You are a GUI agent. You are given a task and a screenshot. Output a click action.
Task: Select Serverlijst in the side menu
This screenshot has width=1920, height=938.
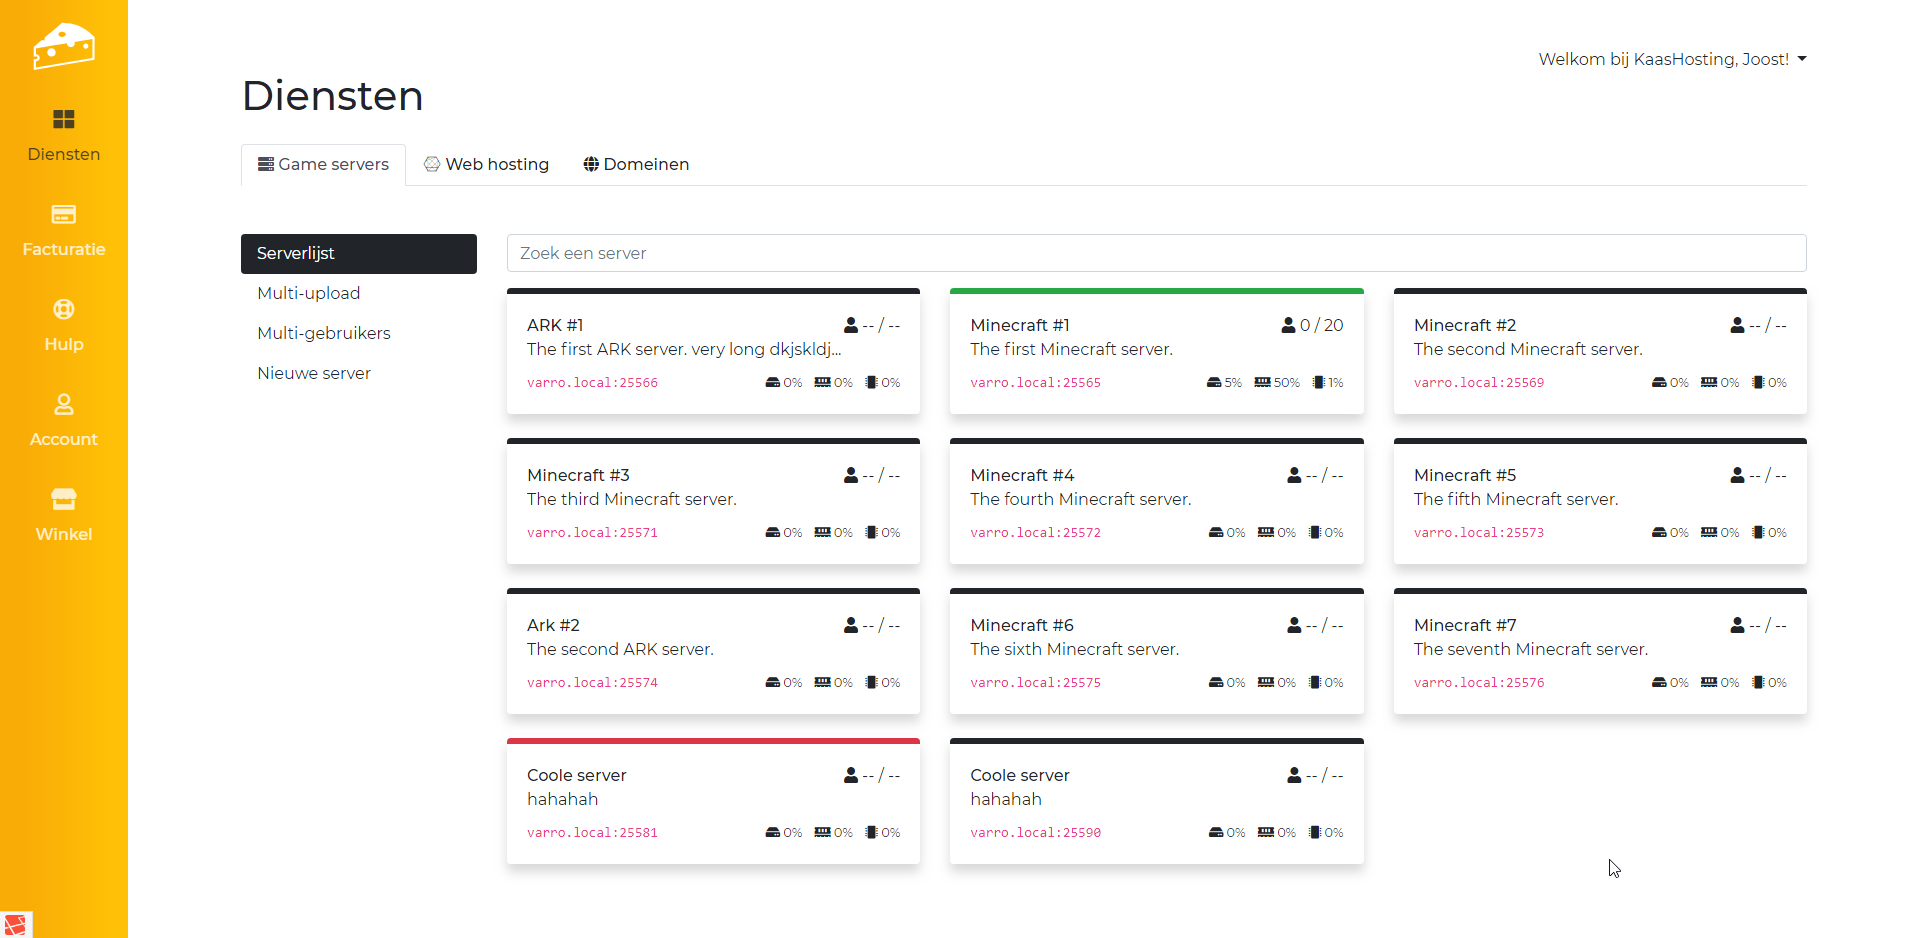(x=358, y=253)
